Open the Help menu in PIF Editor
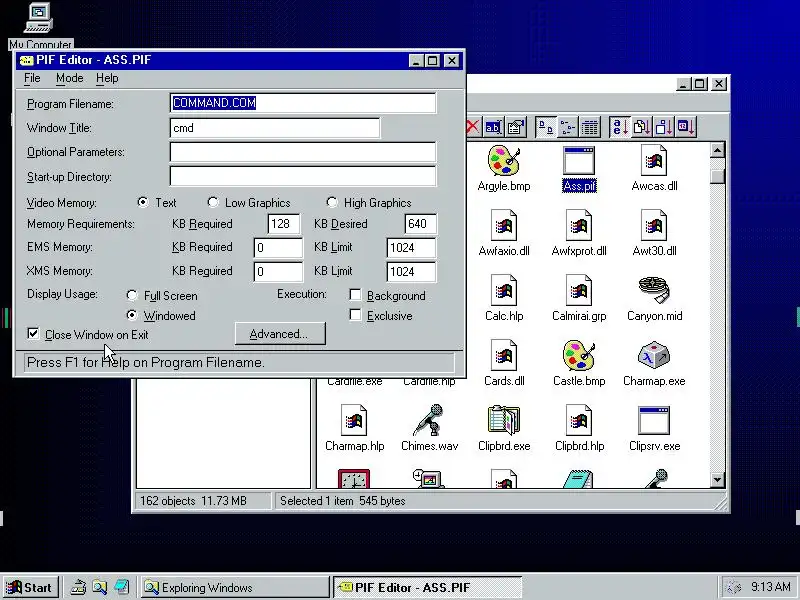The image size is (800, 600). coord(107,78)
